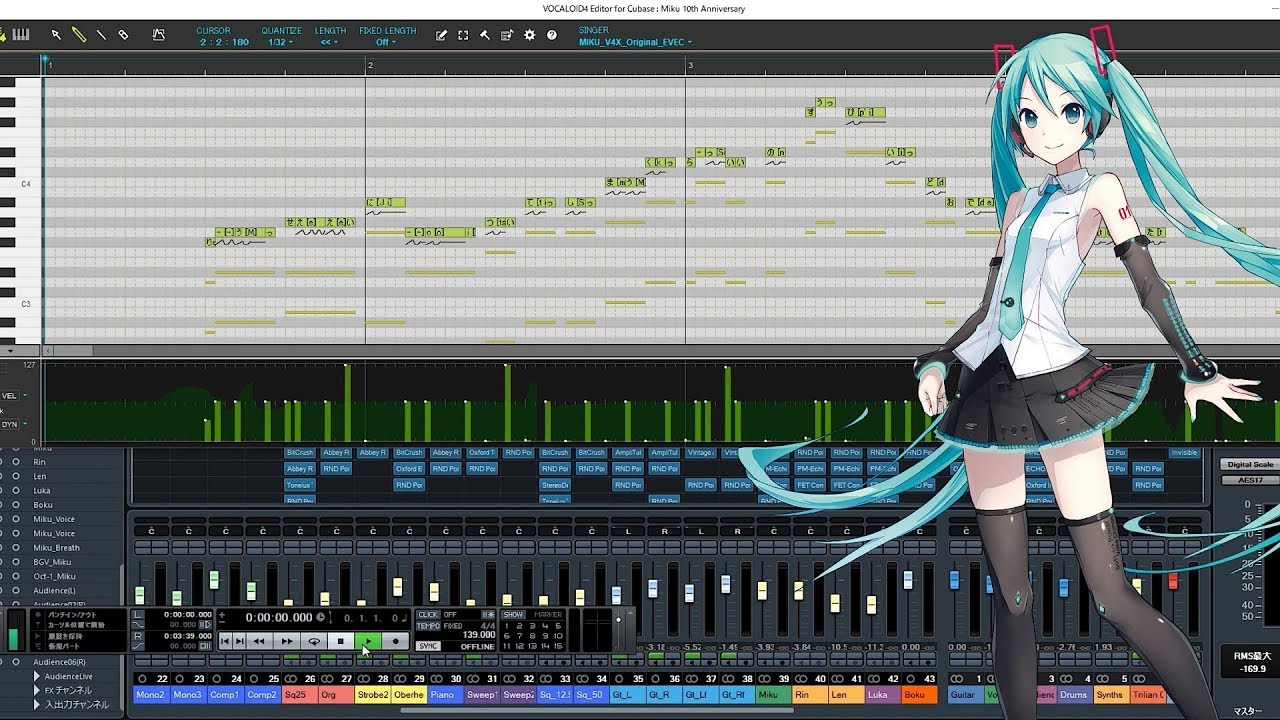Viewport: 1280px width, 720px height.
Task: Toggle the CLICK metronome button
Action: pos(428,615)
